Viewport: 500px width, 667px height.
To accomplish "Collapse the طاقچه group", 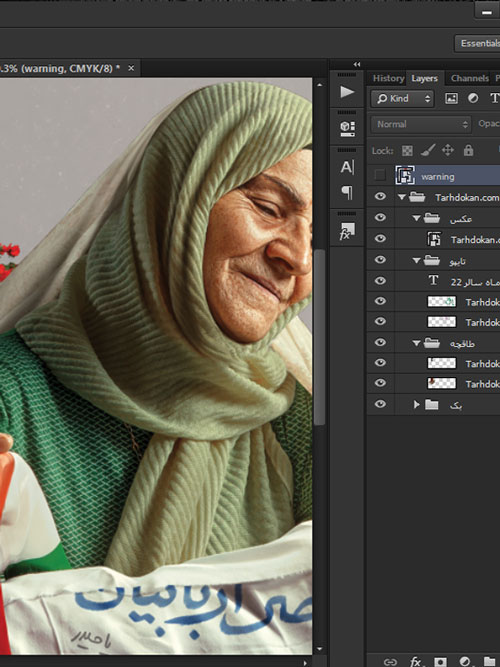I will tap(416, 343).
